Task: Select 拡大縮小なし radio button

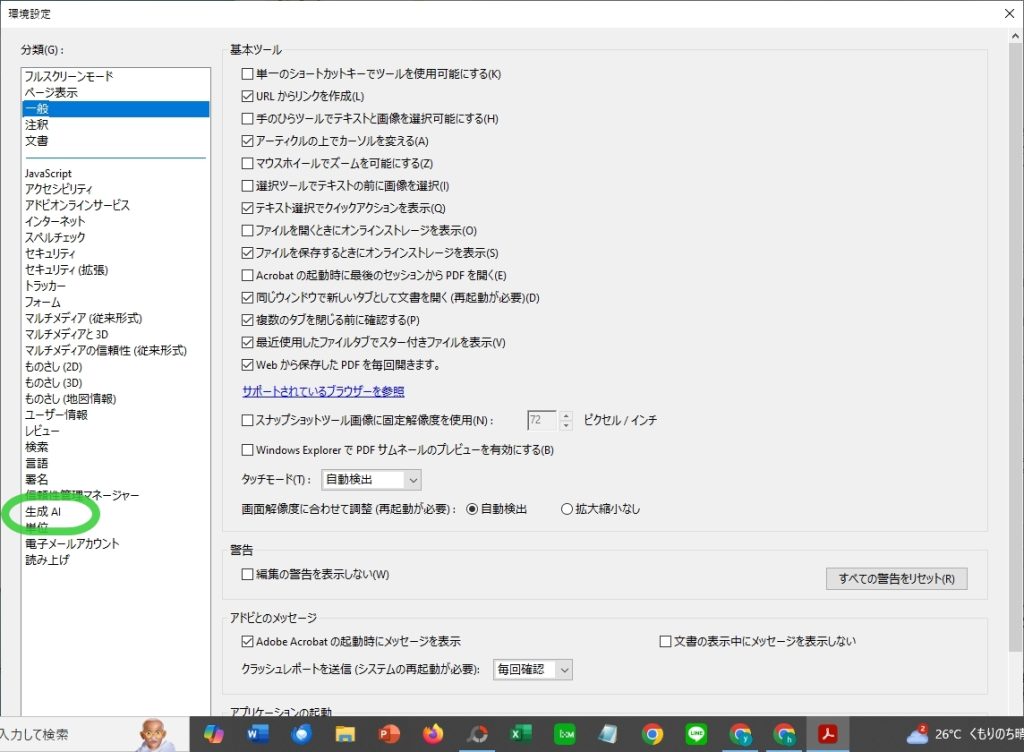Action: click(567, 509)
